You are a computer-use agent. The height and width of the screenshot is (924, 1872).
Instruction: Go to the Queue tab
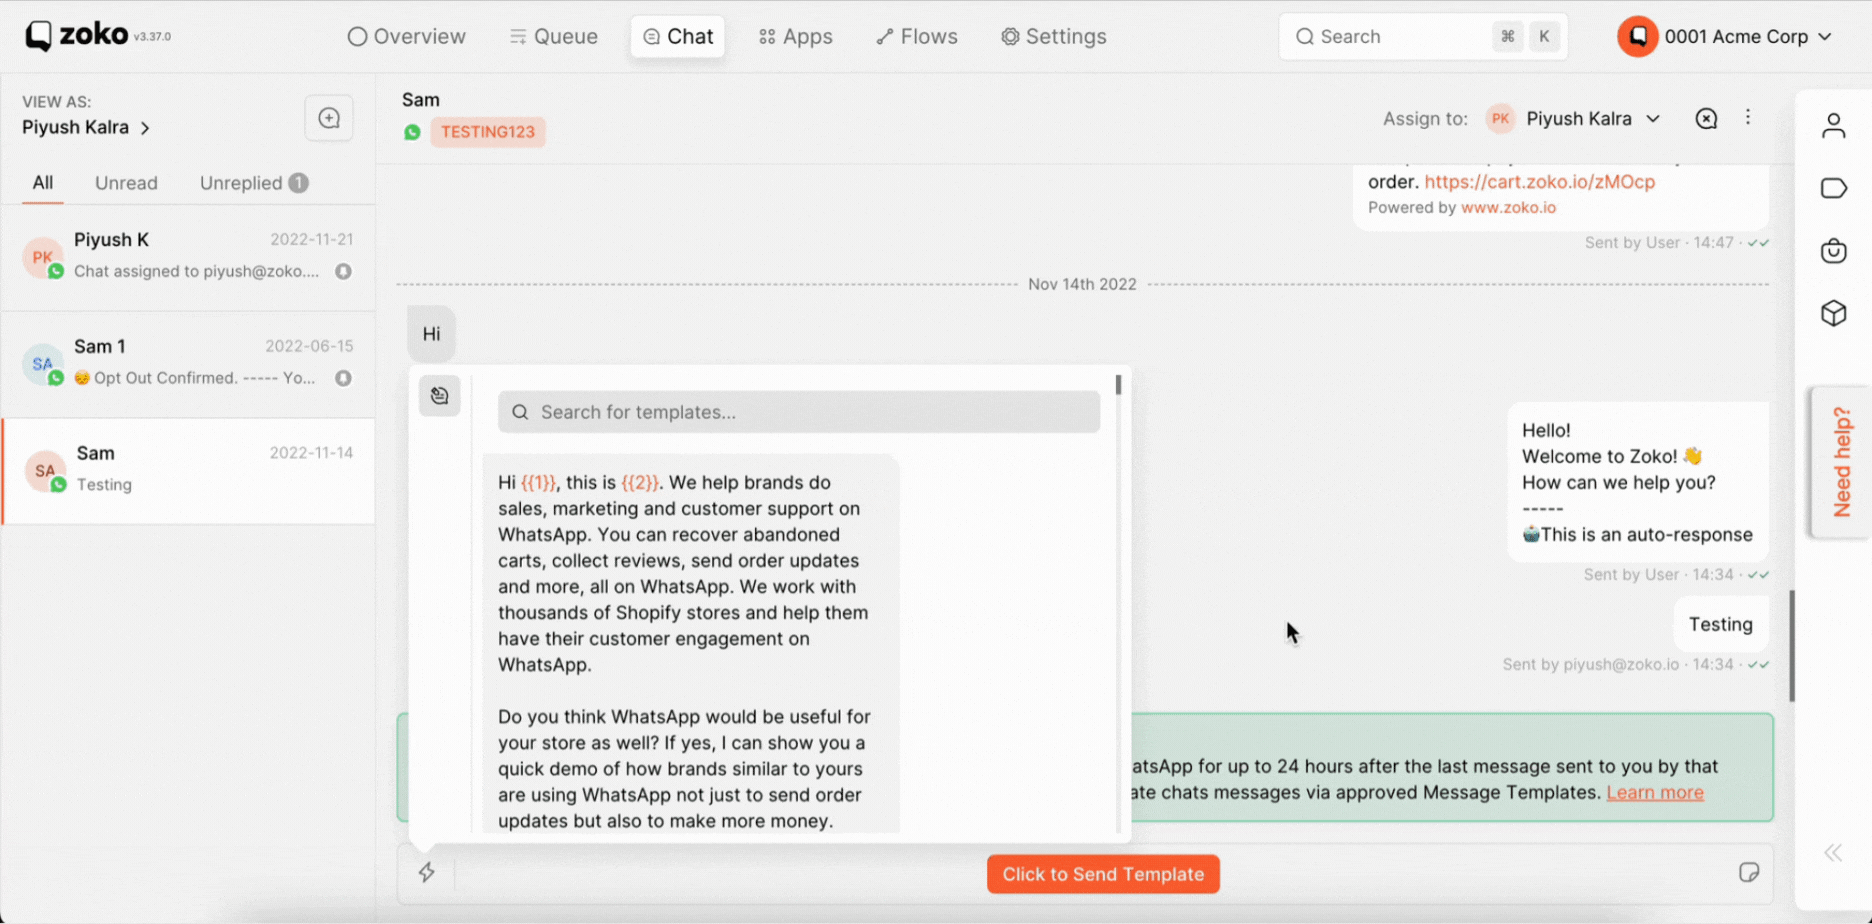553,37
